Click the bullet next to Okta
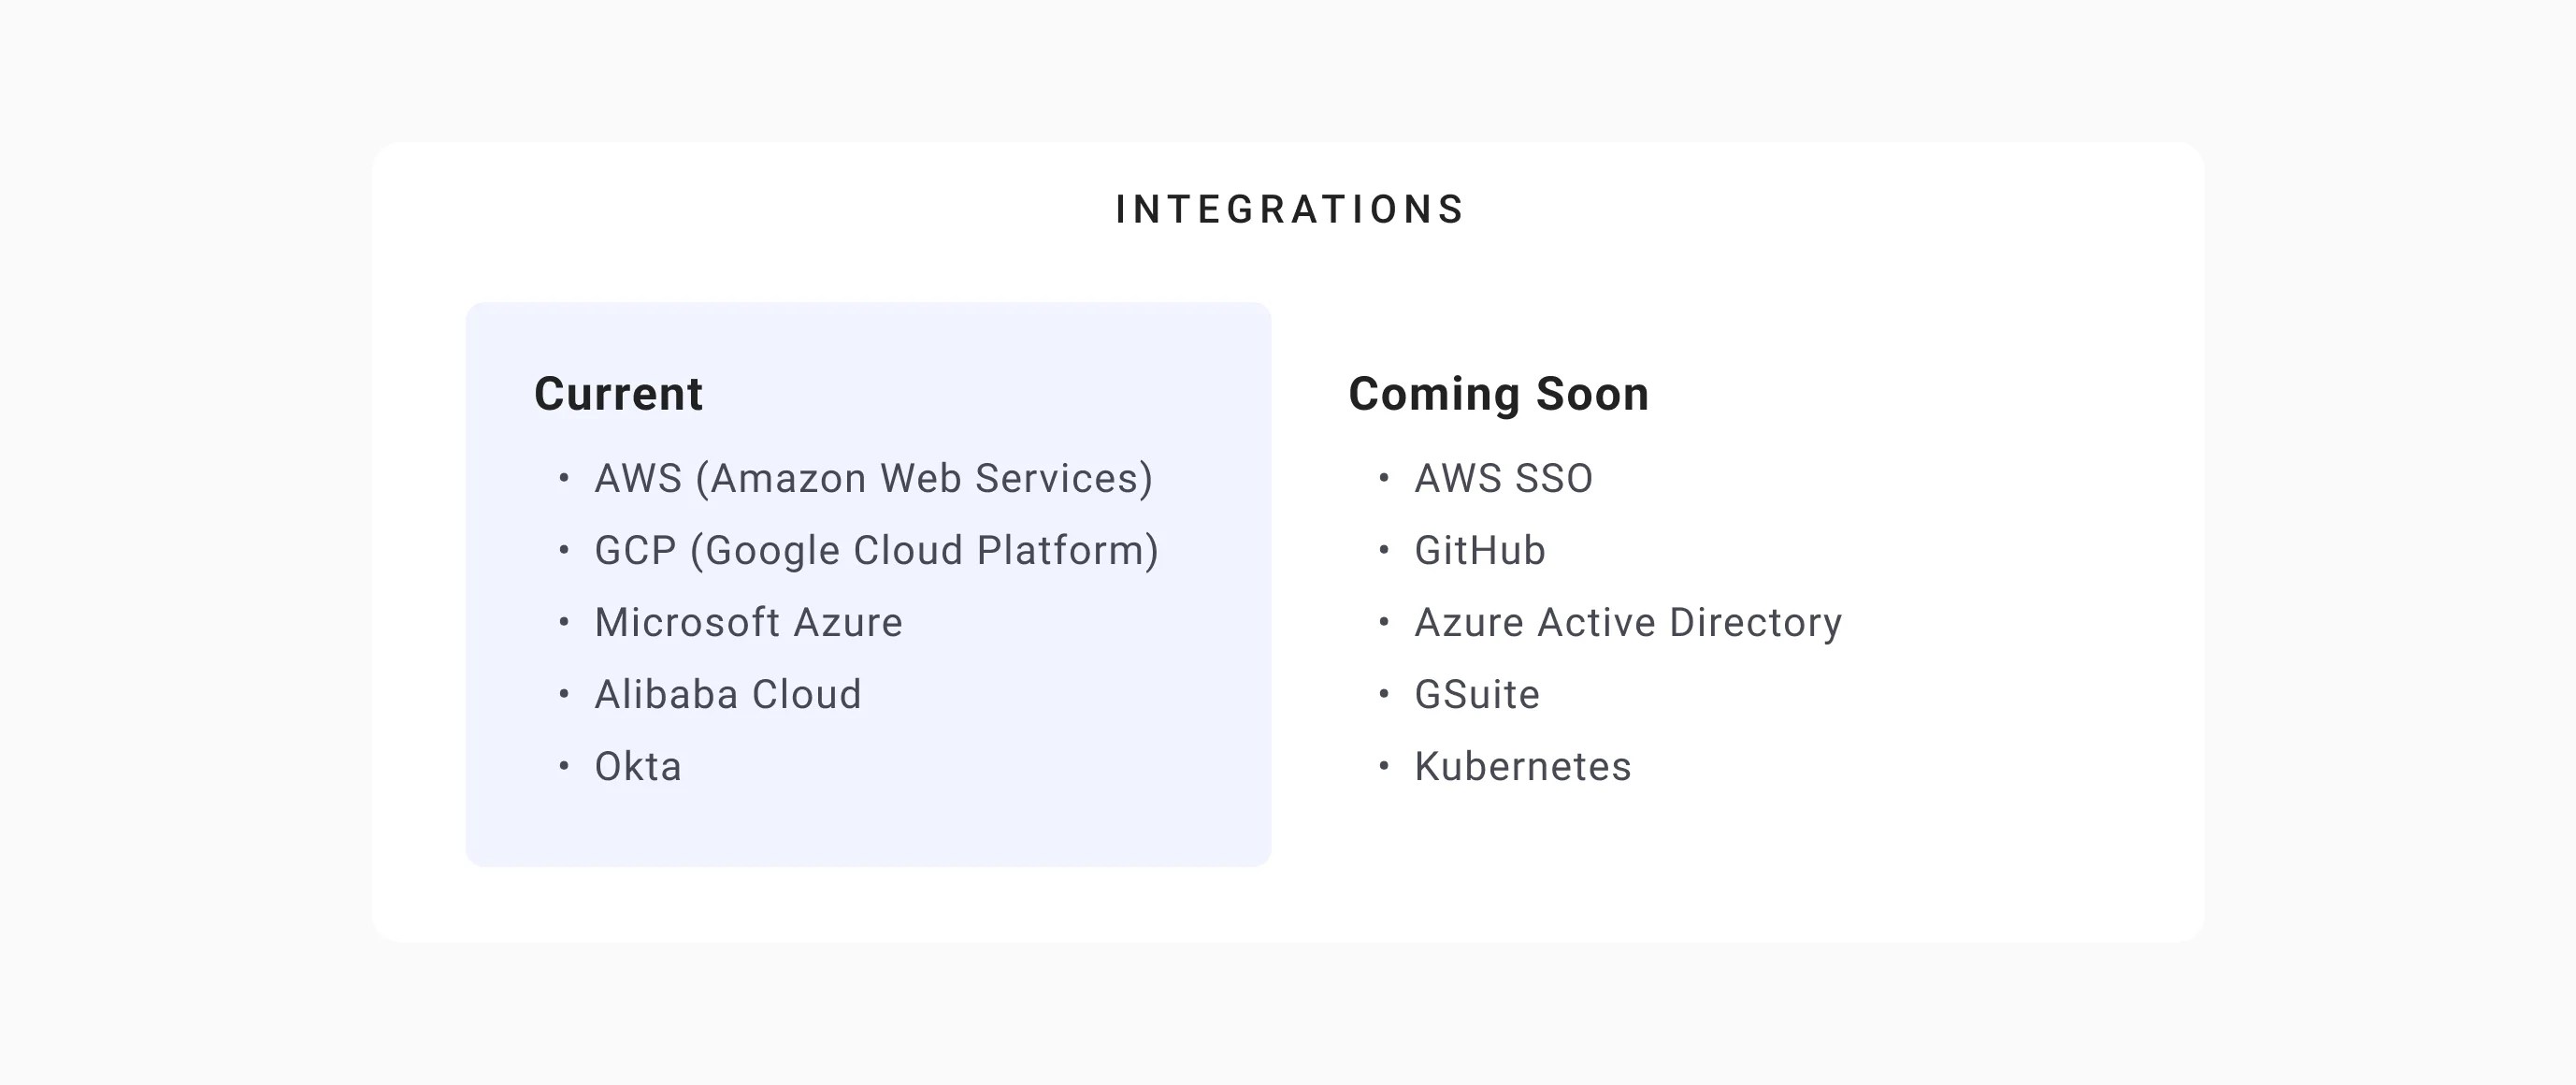Screen dimensions: 2576x1085 [563, 767]
